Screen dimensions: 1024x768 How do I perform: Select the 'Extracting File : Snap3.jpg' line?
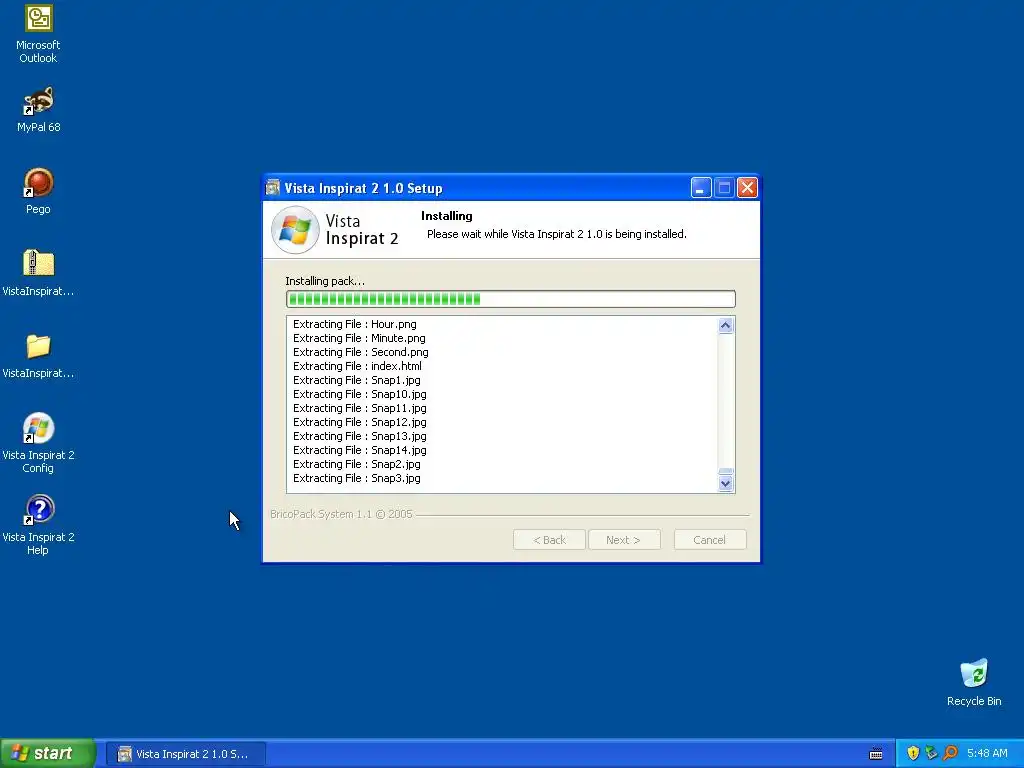point(357,479)
